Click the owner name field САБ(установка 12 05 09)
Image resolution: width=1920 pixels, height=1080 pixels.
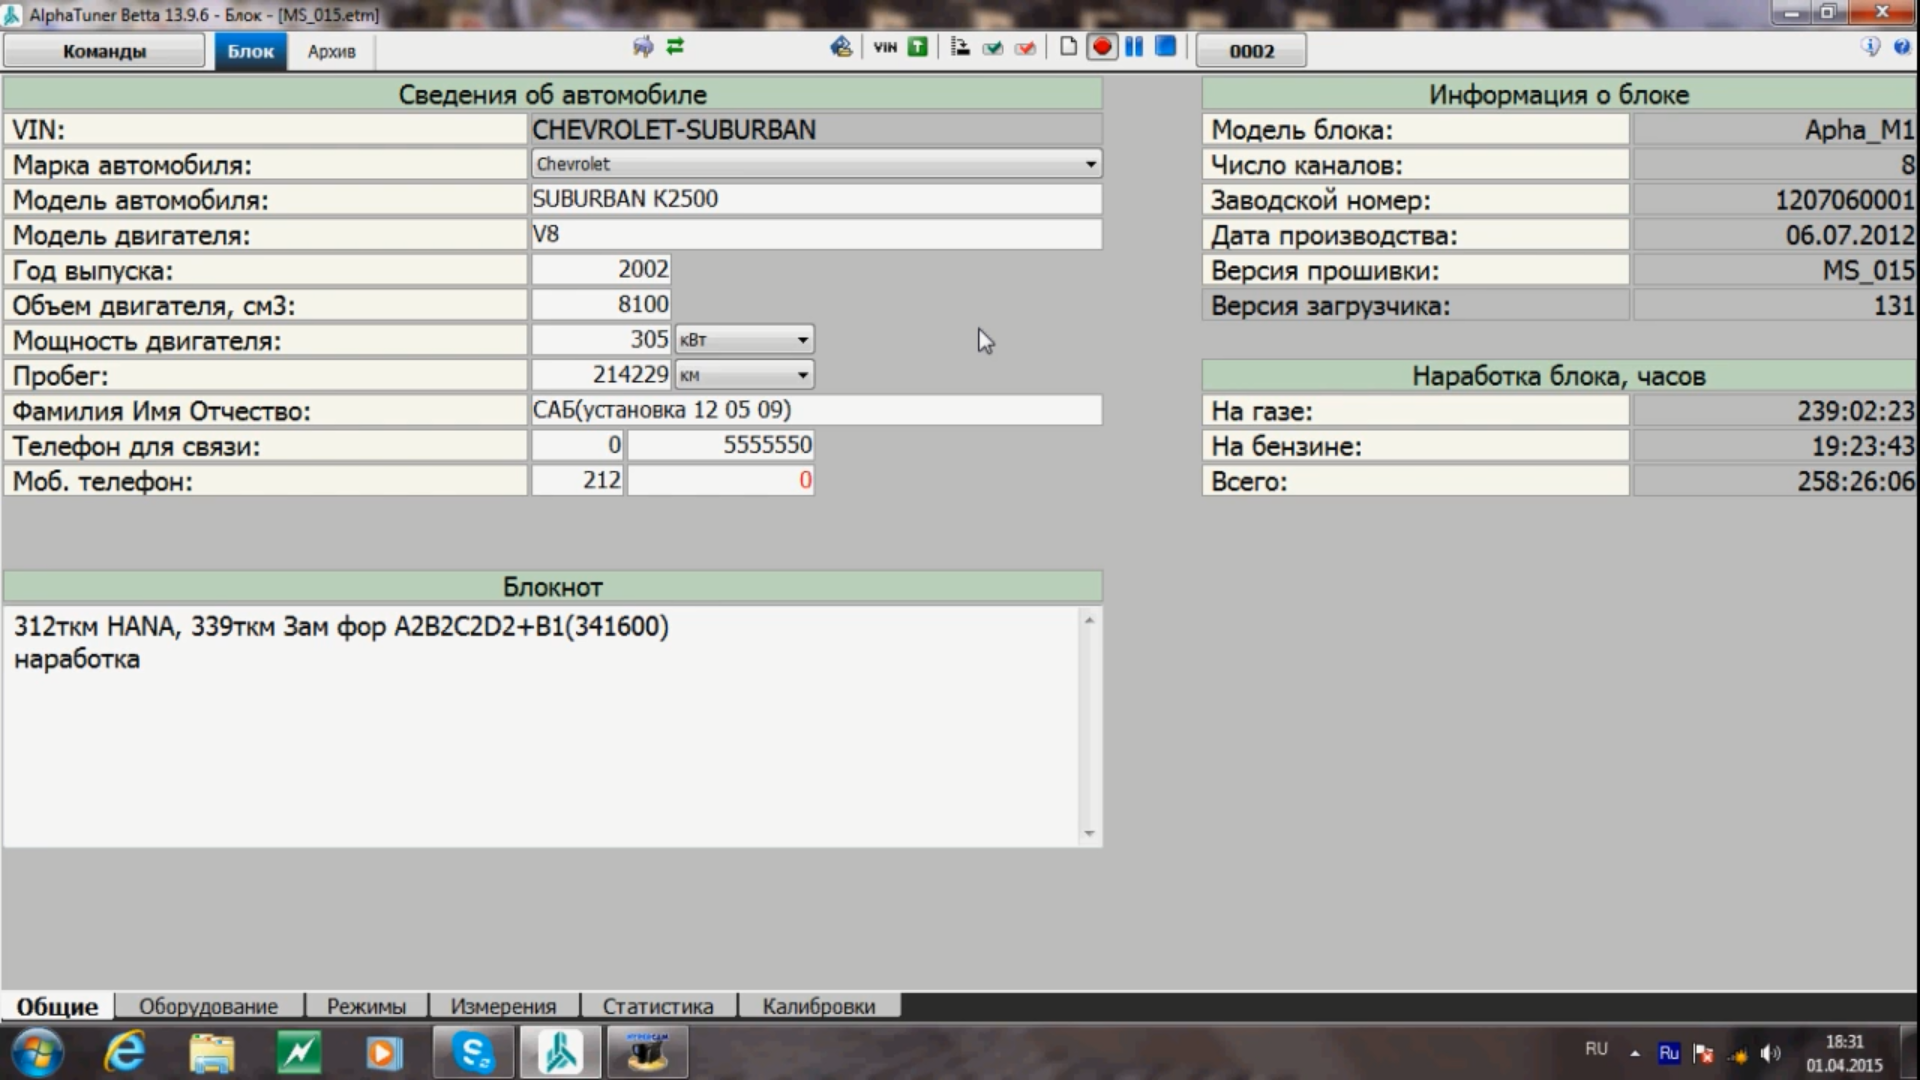tap(816, 410)
